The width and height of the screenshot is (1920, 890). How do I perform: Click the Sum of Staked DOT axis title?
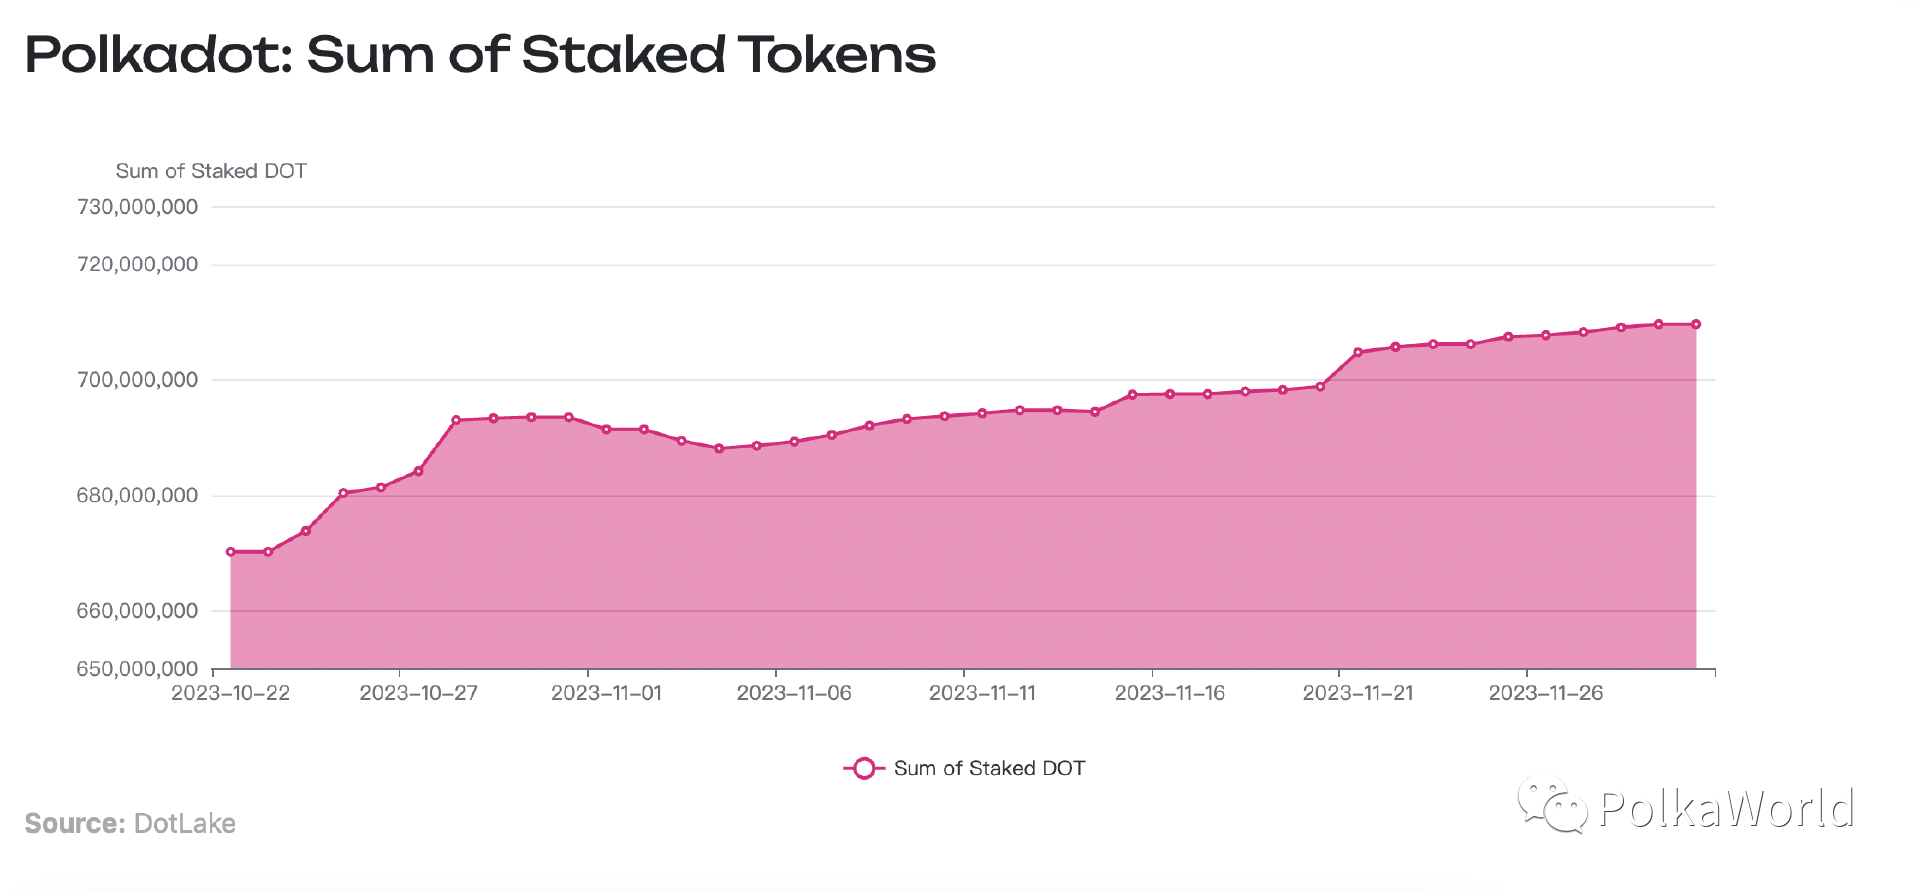click(211, 171)
